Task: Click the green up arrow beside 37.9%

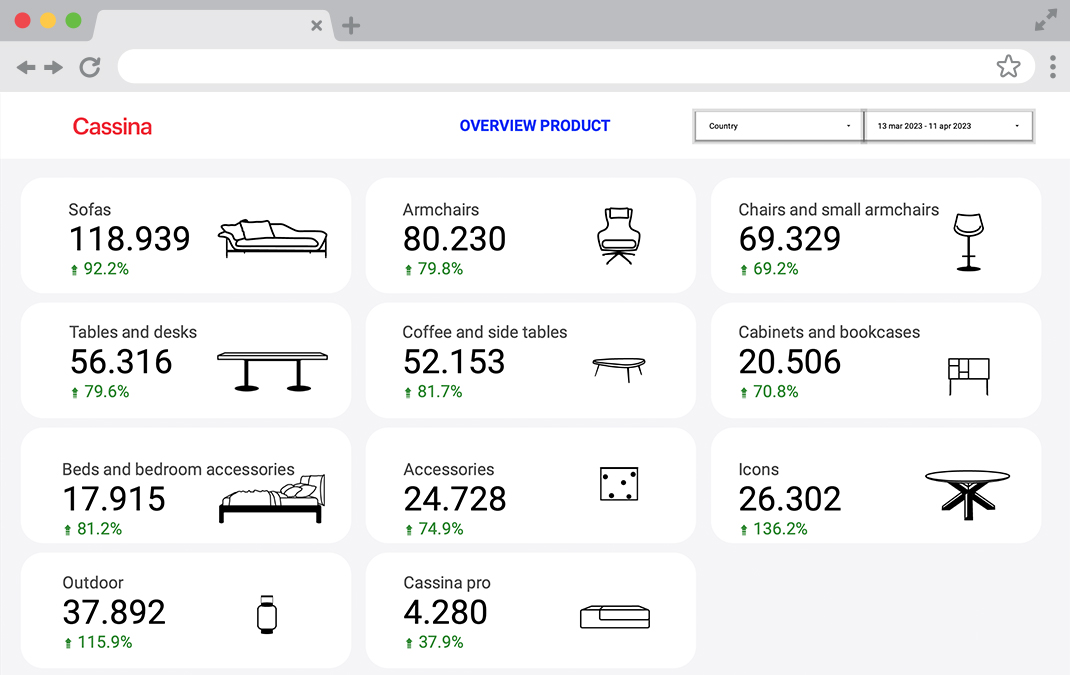Action: (409, 643)
